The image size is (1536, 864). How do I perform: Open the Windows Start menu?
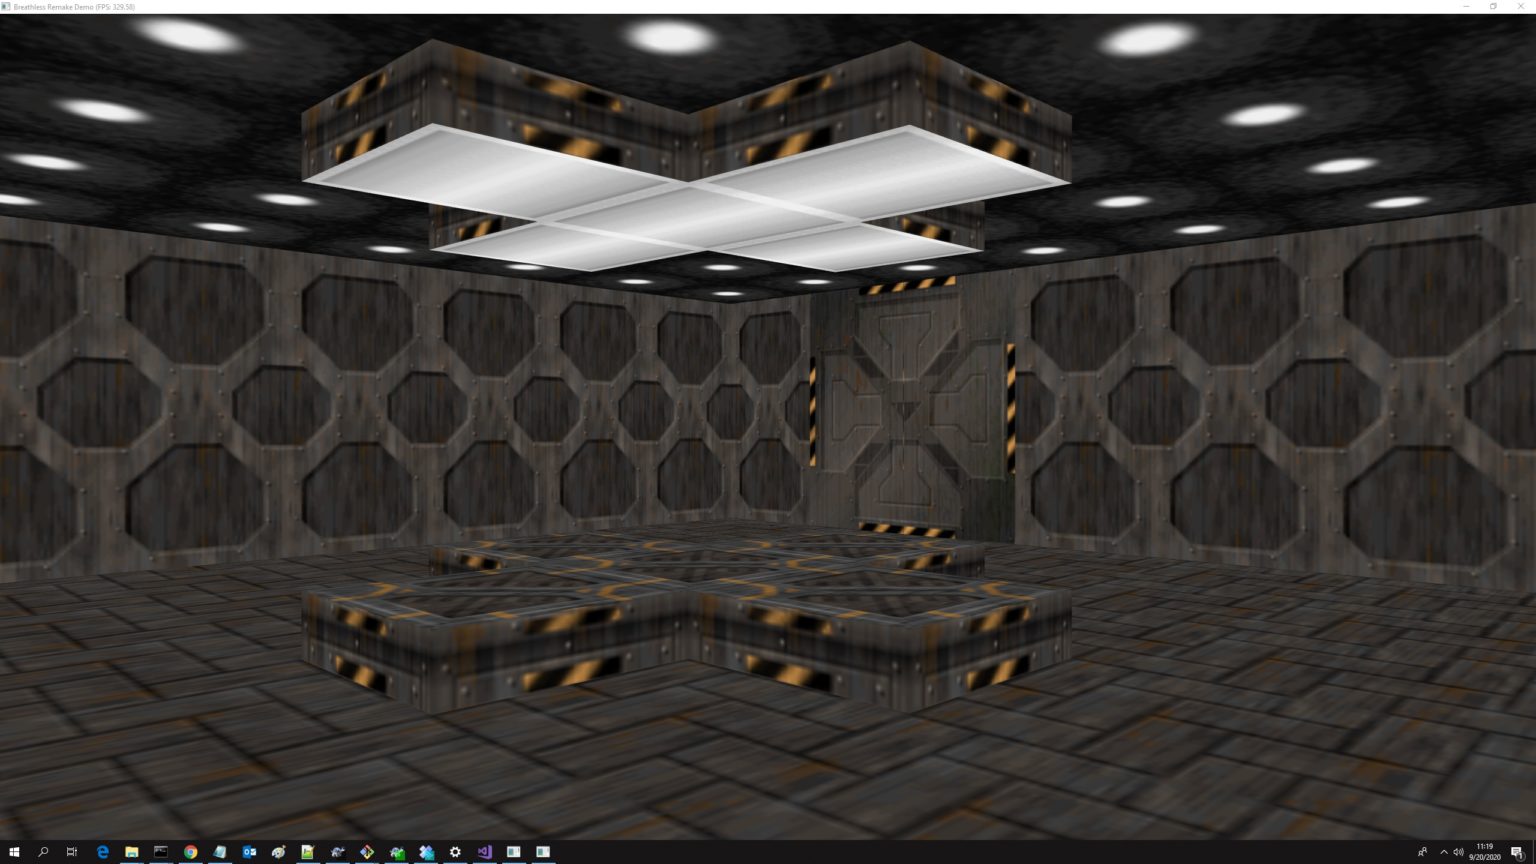[14, 852]
